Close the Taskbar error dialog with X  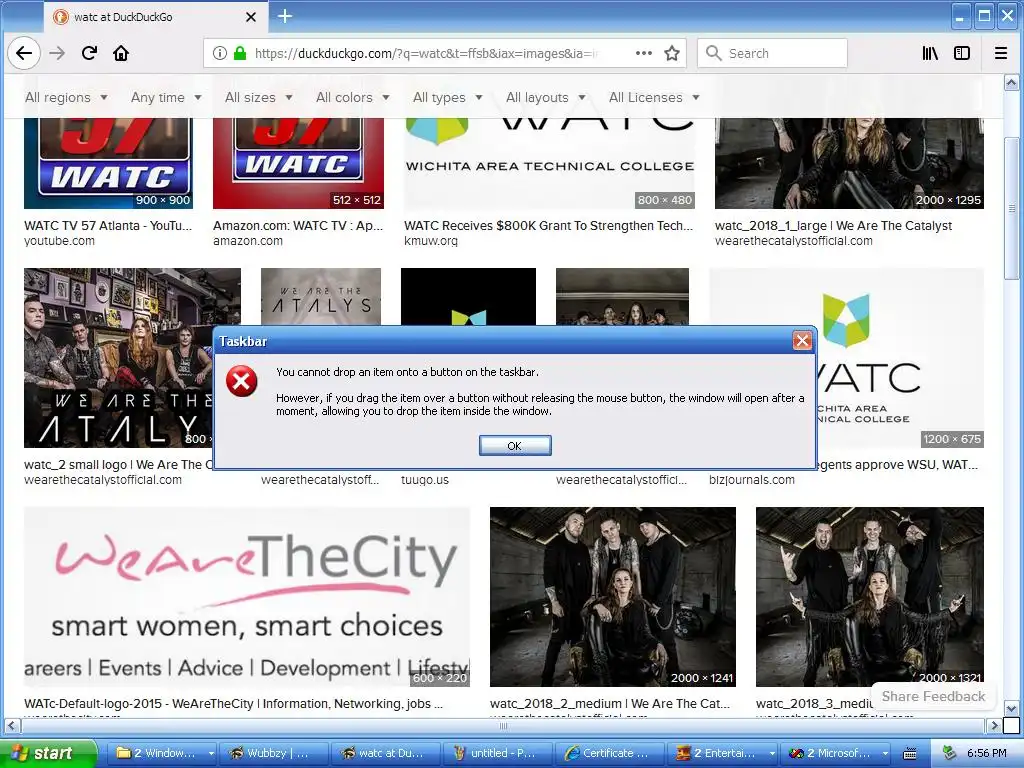click(x=802, y=340)
